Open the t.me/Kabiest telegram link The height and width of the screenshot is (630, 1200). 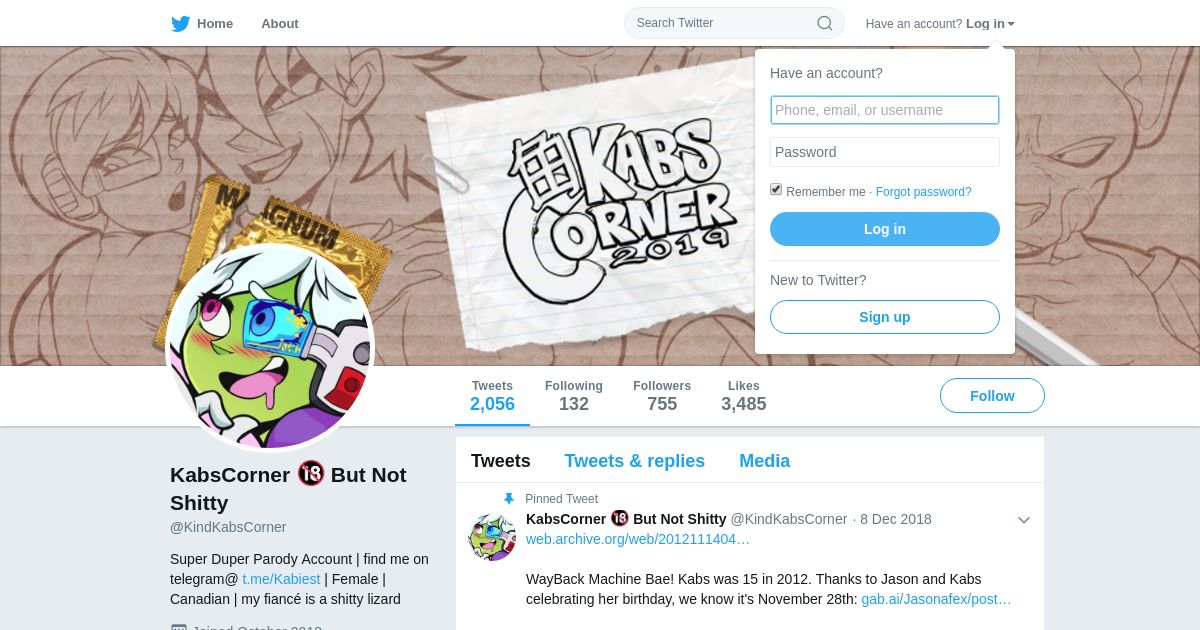281,579
